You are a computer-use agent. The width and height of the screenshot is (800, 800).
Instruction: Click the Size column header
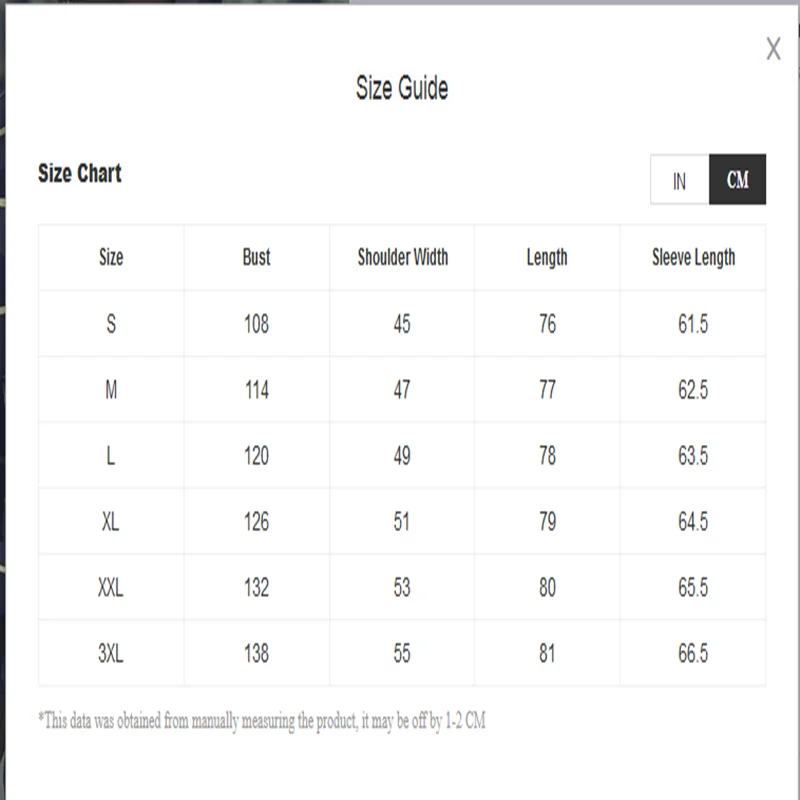coord(111,257)
